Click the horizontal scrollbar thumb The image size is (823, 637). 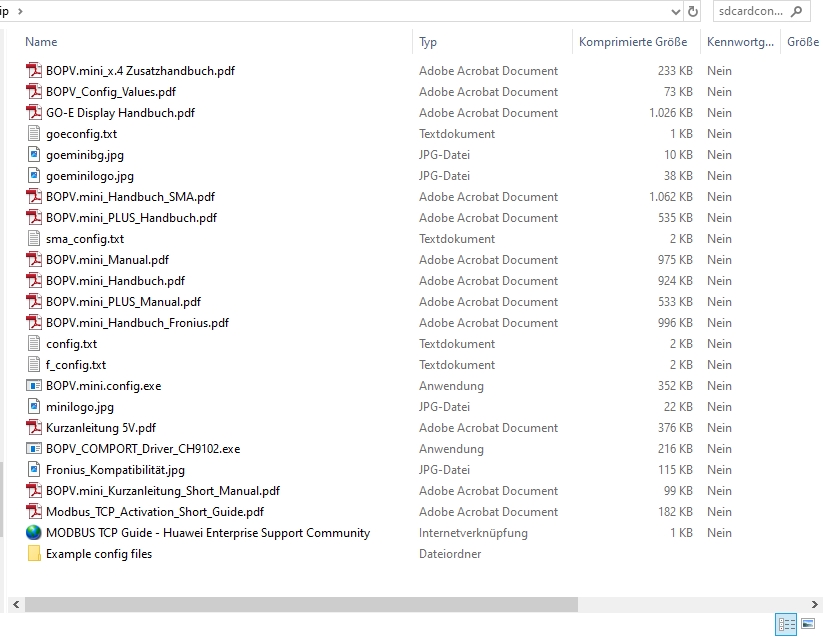coord(300,605)
